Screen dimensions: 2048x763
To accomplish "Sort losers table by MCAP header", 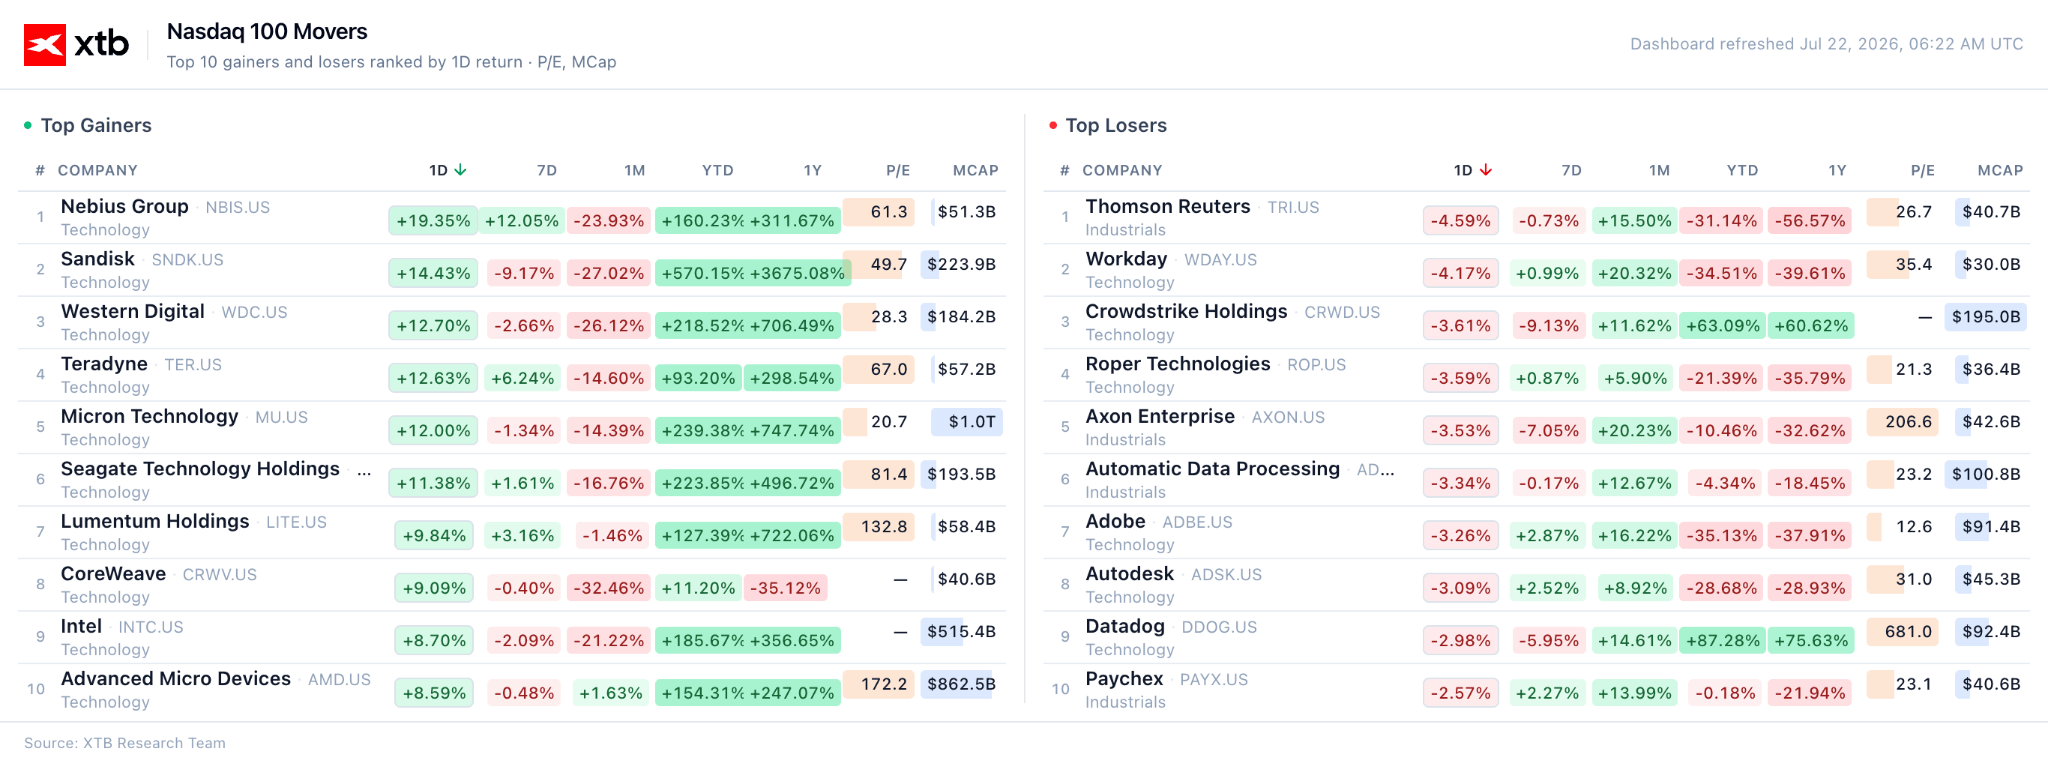I will pos(2000,170).
